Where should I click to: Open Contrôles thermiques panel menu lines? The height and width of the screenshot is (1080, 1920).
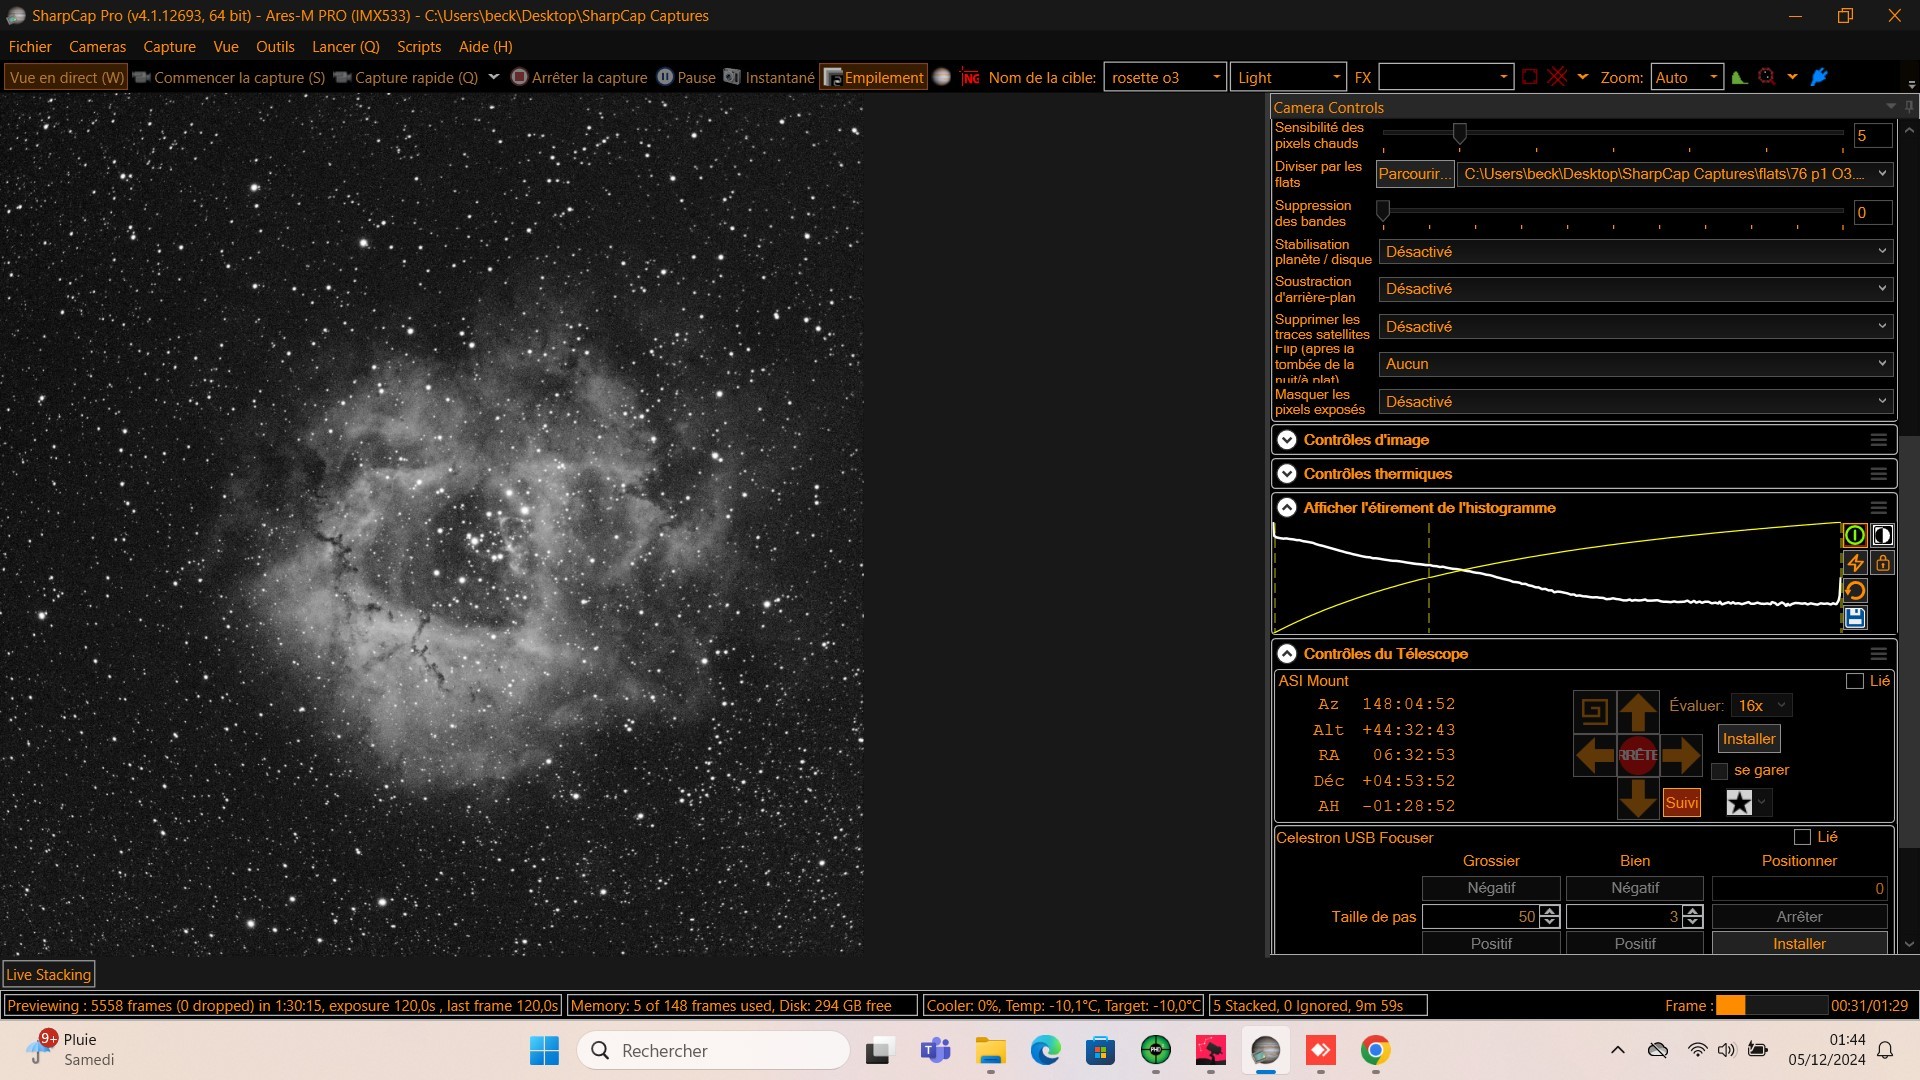pos(1878,474)
